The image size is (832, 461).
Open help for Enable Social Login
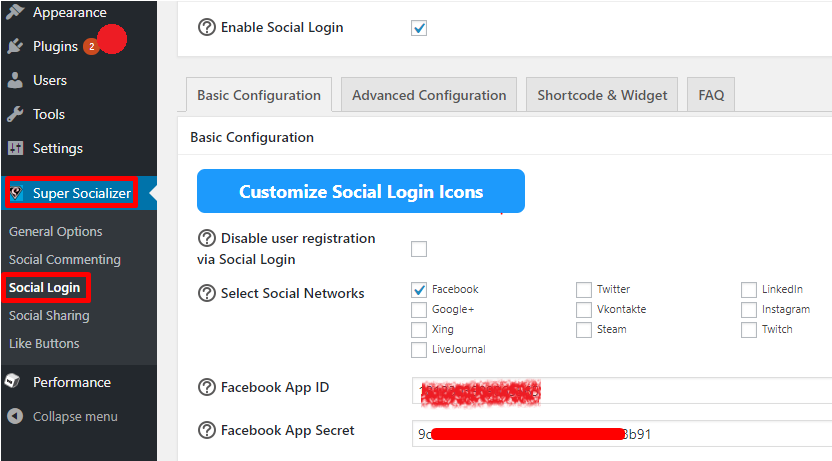(206, 27)
